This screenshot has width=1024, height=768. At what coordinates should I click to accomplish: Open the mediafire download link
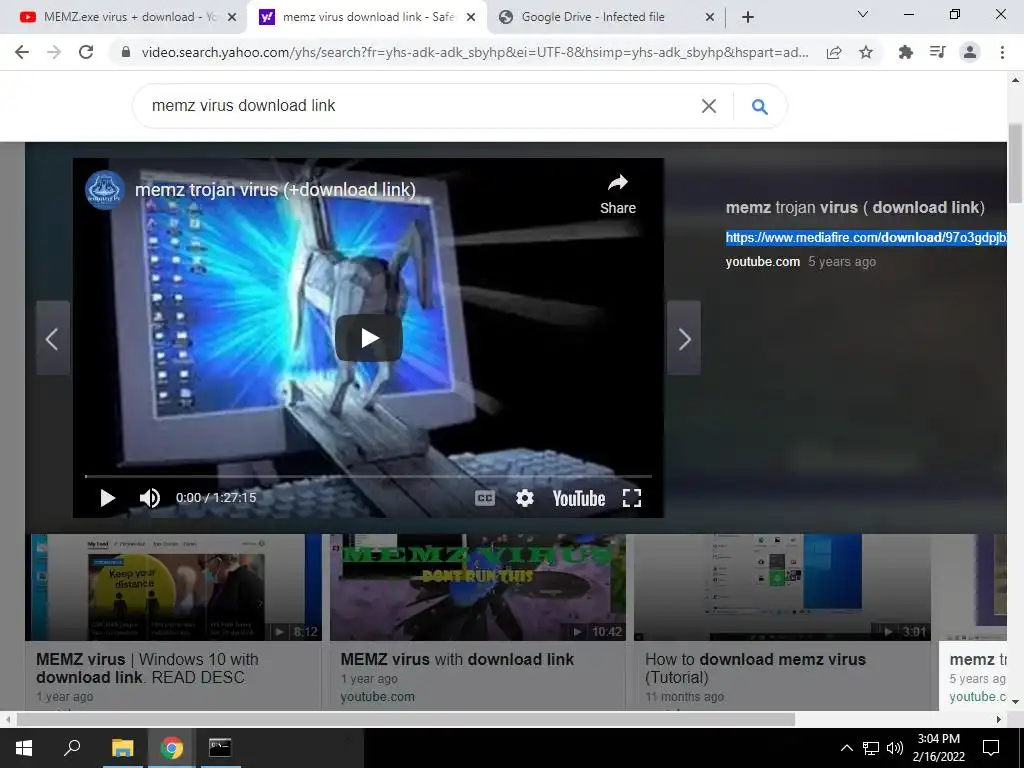pyautogui.click(x=866, y=238)
